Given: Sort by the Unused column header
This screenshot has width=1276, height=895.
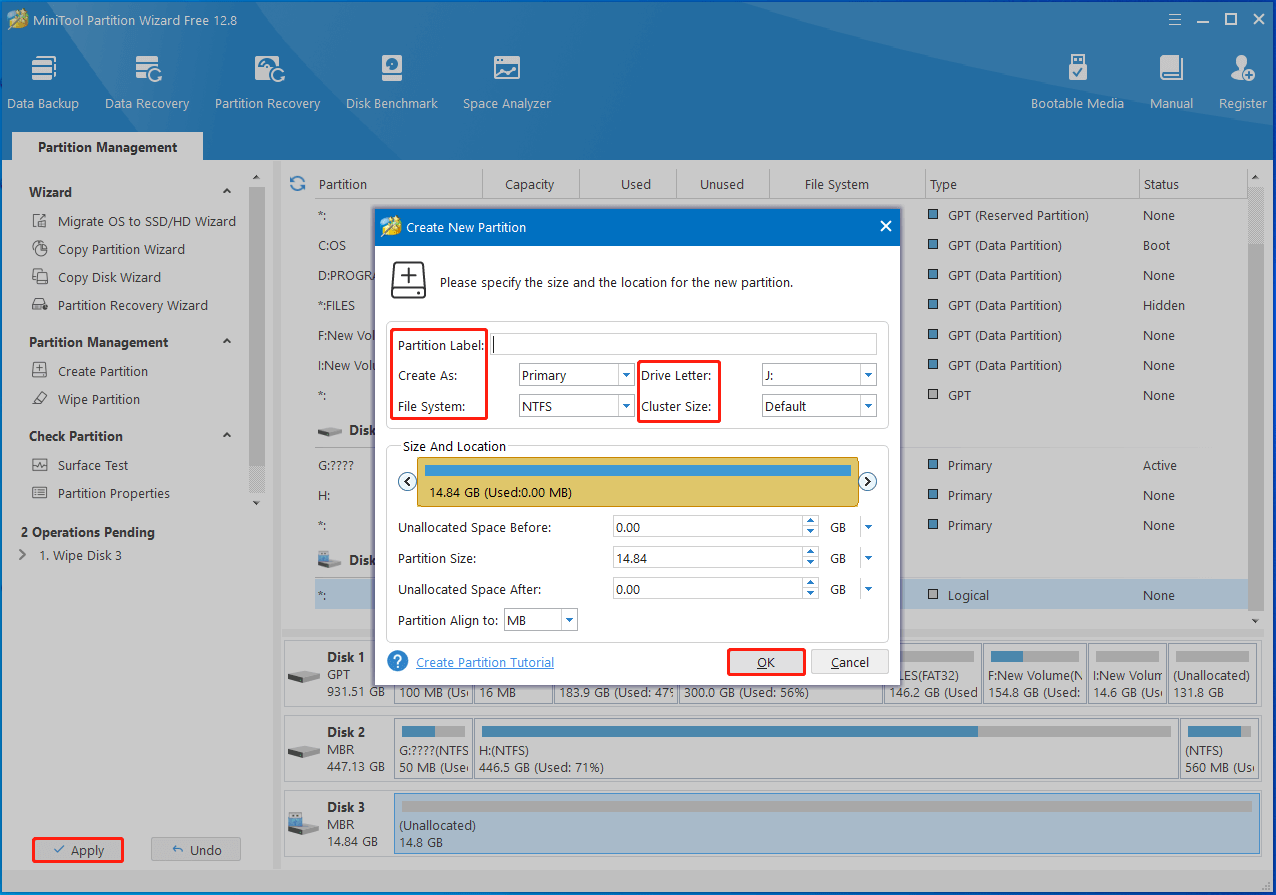Looking at the screenshot, I should (x=722, y=184).
